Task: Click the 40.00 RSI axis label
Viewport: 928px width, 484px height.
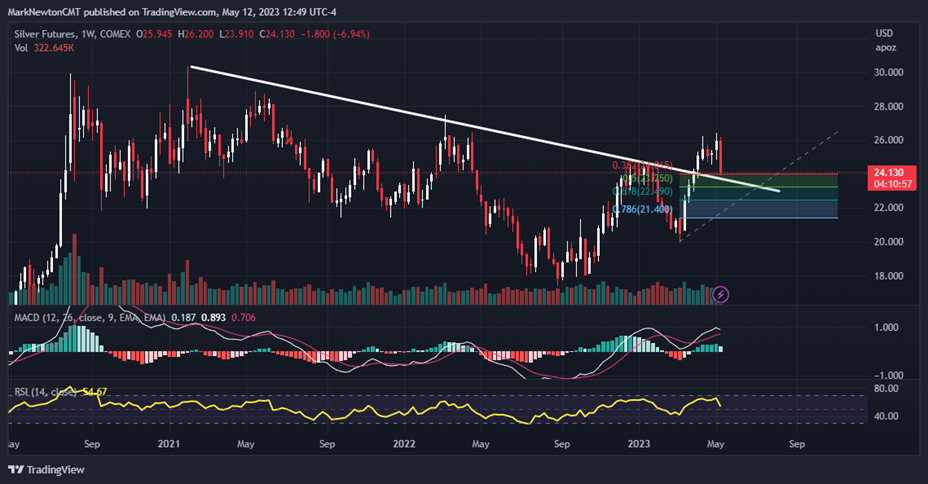Action: [x=886, y=416]
